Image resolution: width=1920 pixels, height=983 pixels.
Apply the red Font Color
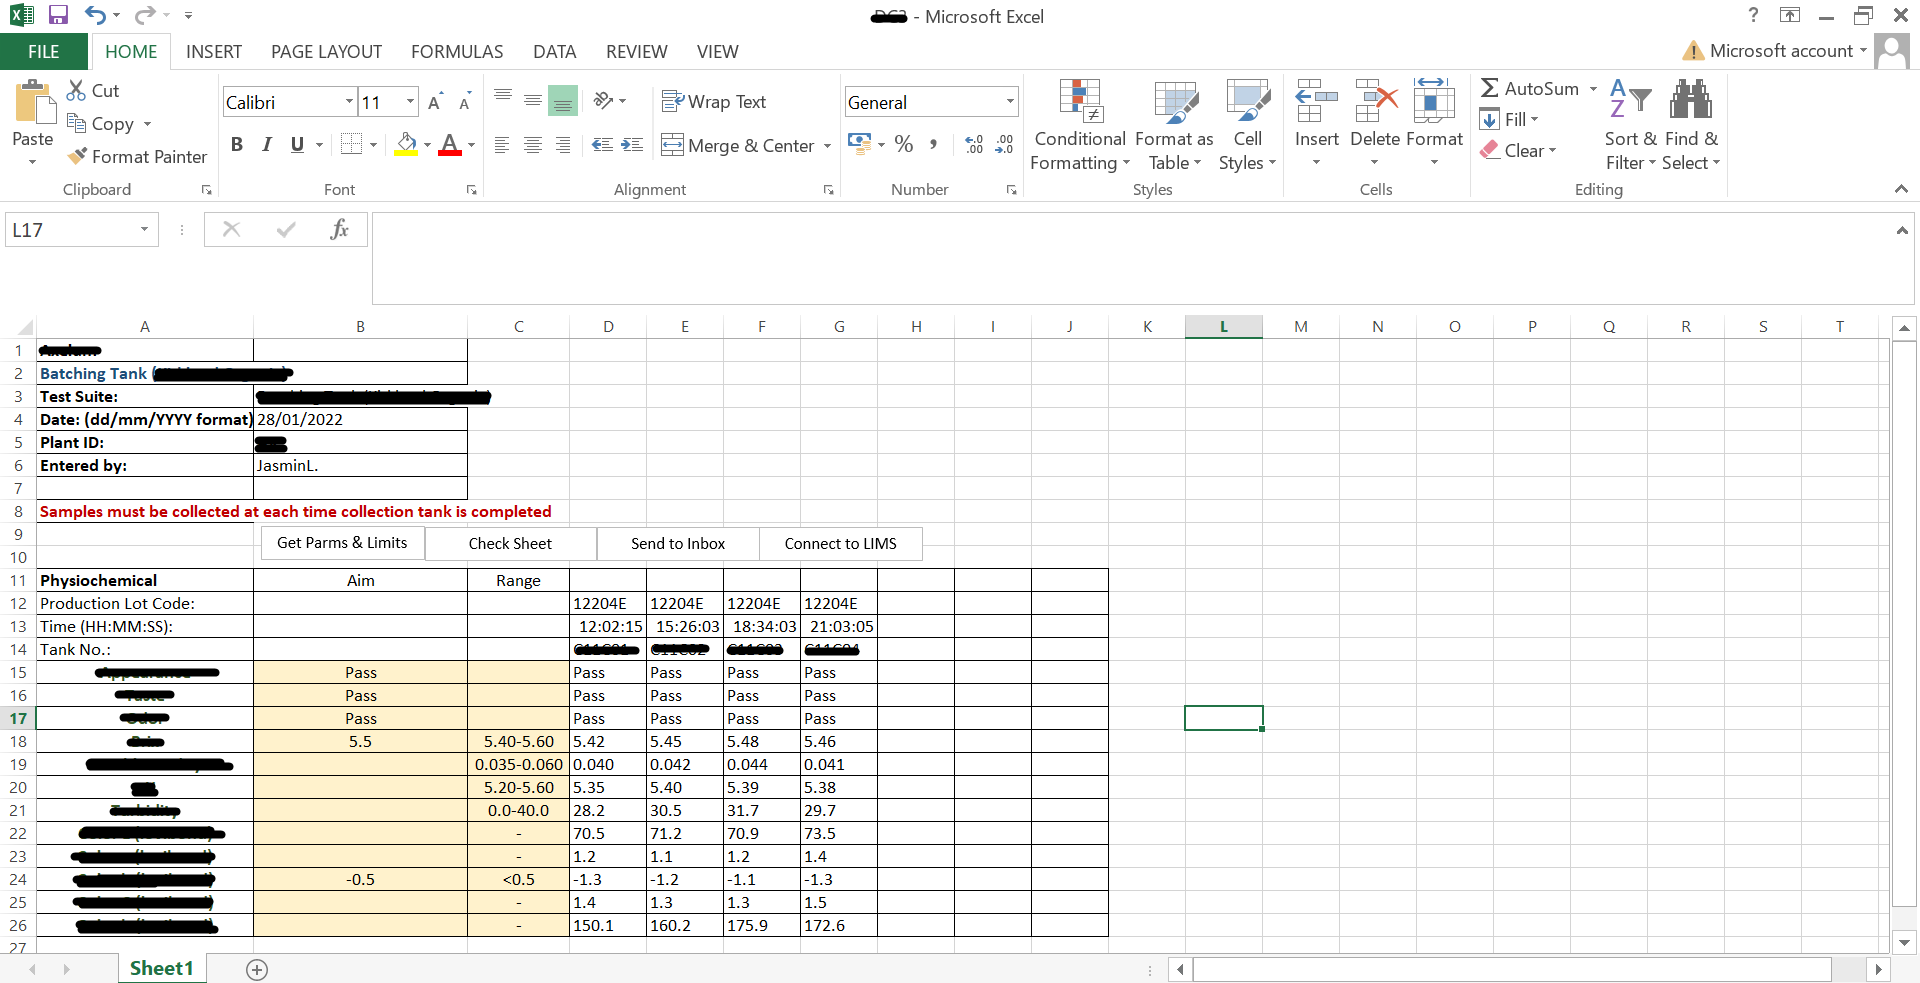point(450,145)
